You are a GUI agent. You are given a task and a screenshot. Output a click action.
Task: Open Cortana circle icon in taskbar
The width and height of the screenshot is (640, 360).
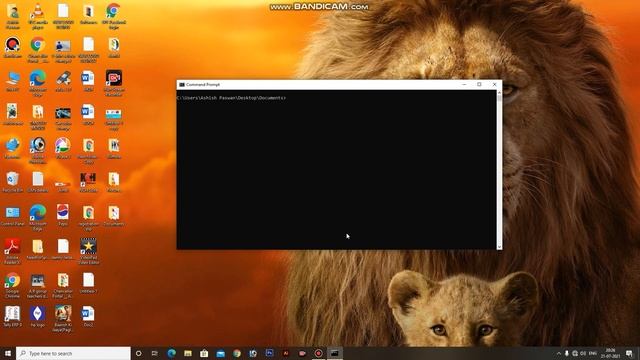click(138, 353)
